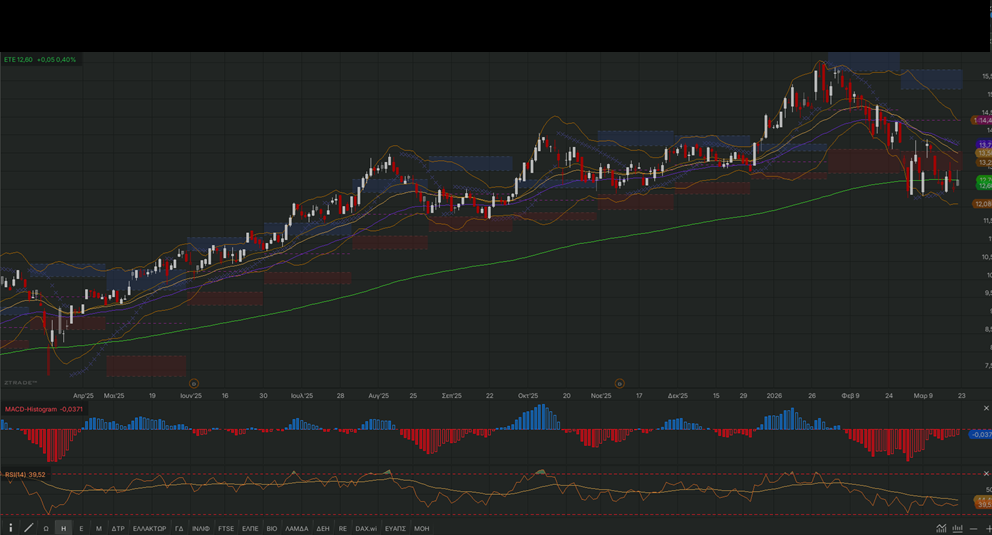Switch to the FTSE index
Image resolution: width=992 pixels, height=535 pixels.
(226, 528)
